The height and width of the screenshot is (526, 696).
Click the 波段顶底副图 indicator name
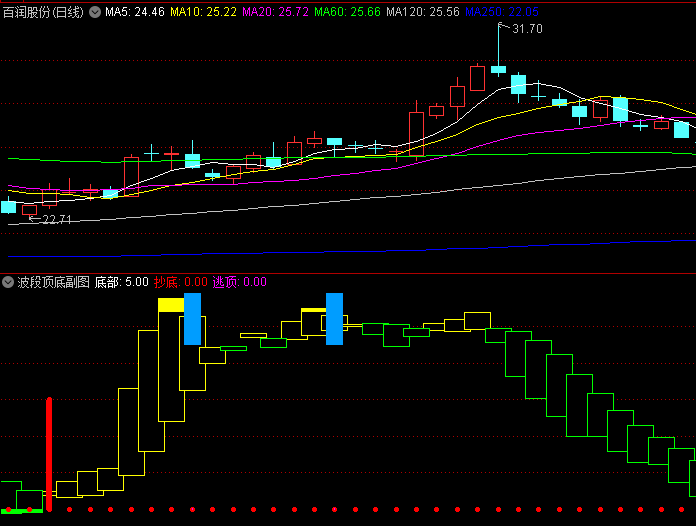pyautogui.click(x=53, y=282)
